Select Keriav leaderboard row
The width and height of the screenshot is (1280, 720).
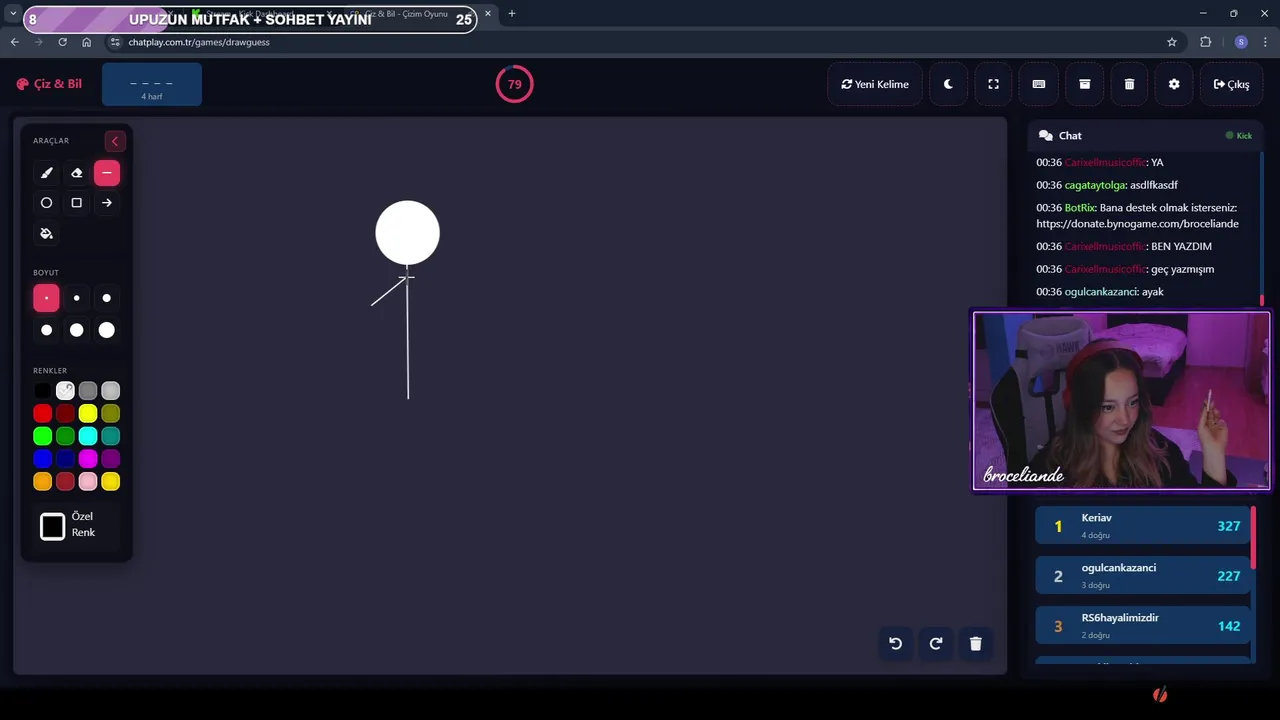[x=1143, y=525]
